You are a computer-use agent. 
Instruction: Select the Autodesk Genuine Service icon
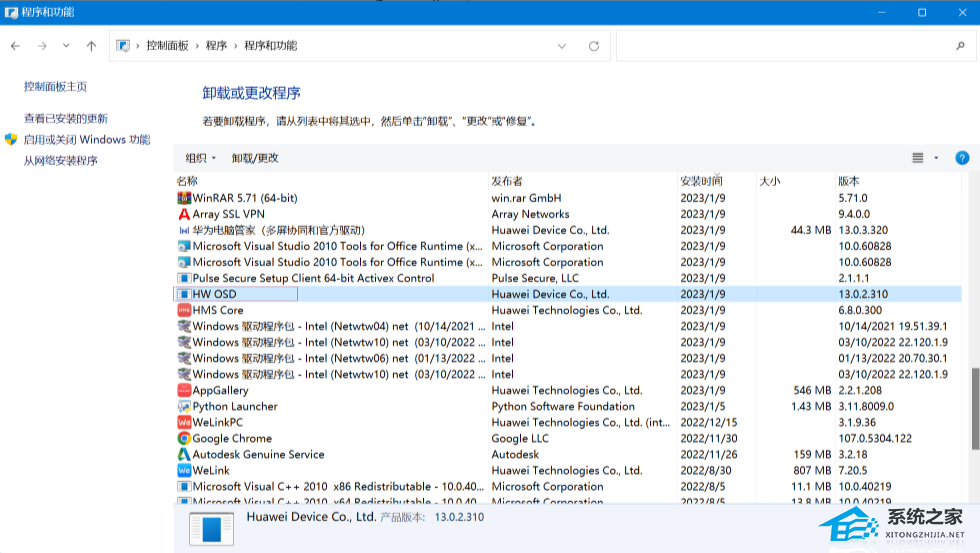[x=184, y=455]
